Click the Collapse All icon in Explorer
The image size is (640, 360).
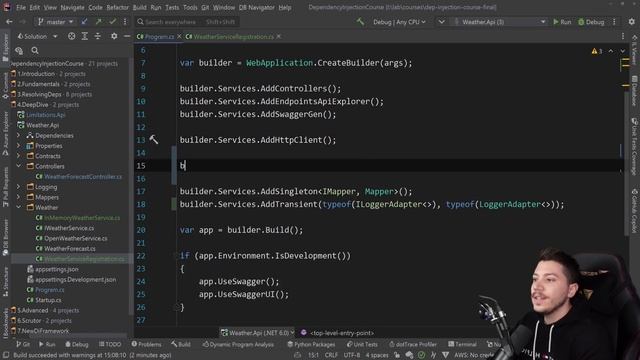tap(98, 36)
